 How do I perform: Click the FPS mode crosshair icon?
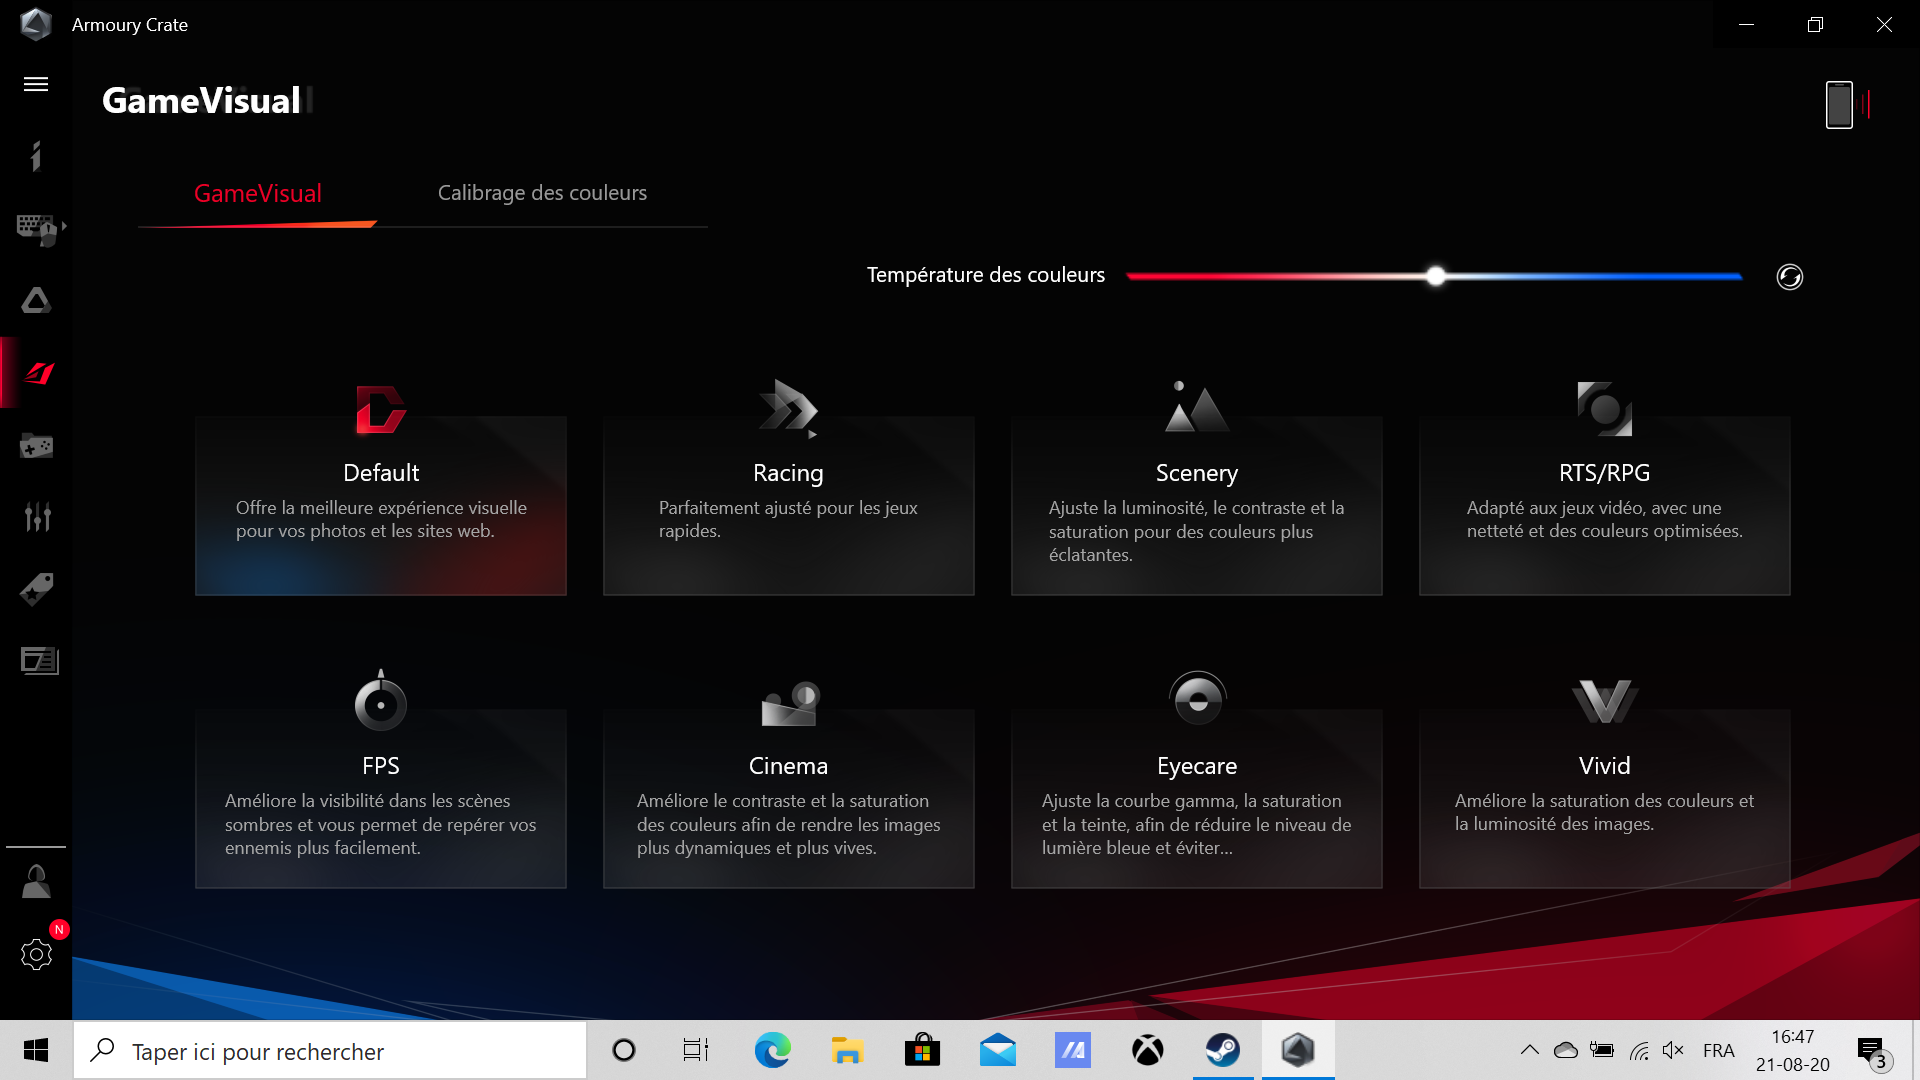point(380,701)
